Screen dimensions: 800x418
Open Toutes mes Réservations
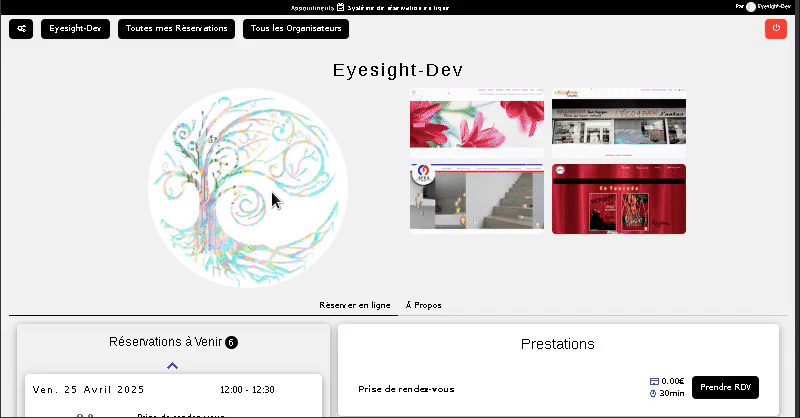[x=176, y=29]
